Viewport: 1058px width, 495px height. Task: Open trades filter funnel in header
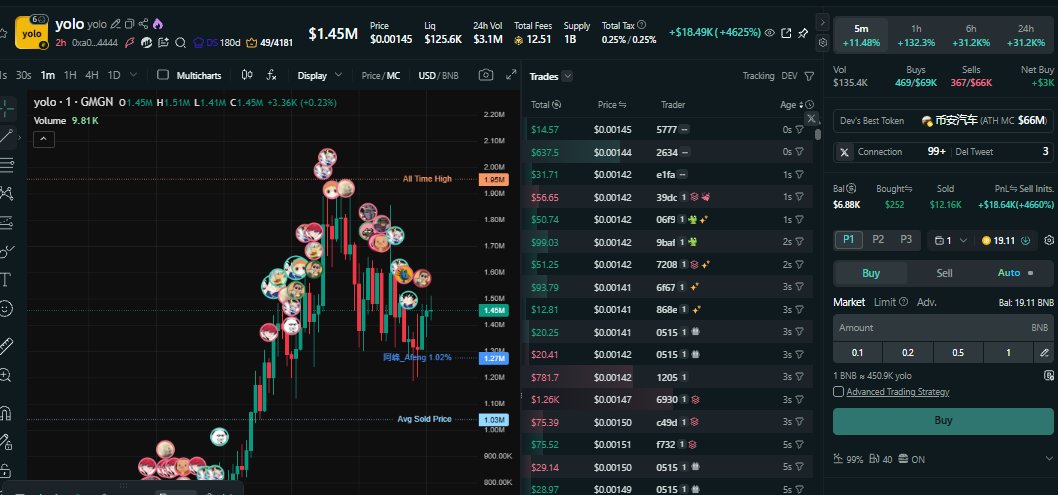pyautogui.click(x=809, y=76)
